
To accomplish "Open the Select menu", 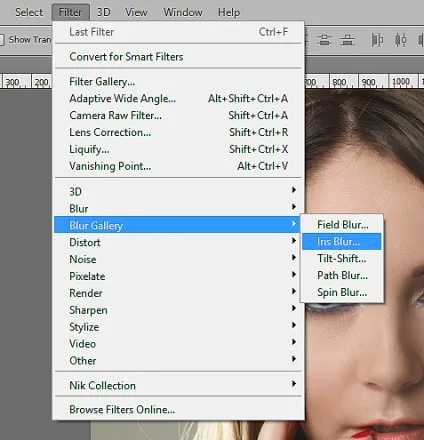I will click(29, 12).
